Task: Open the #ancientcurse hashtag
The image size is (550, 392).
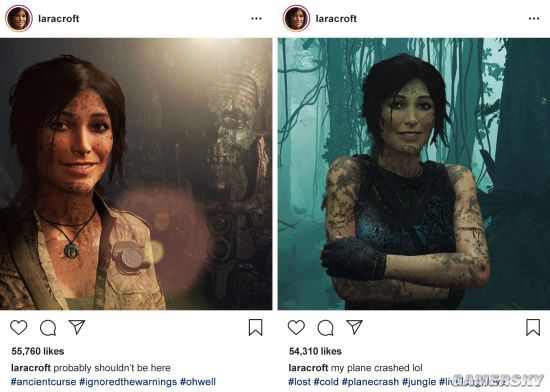Action: [x=43, y=381]
